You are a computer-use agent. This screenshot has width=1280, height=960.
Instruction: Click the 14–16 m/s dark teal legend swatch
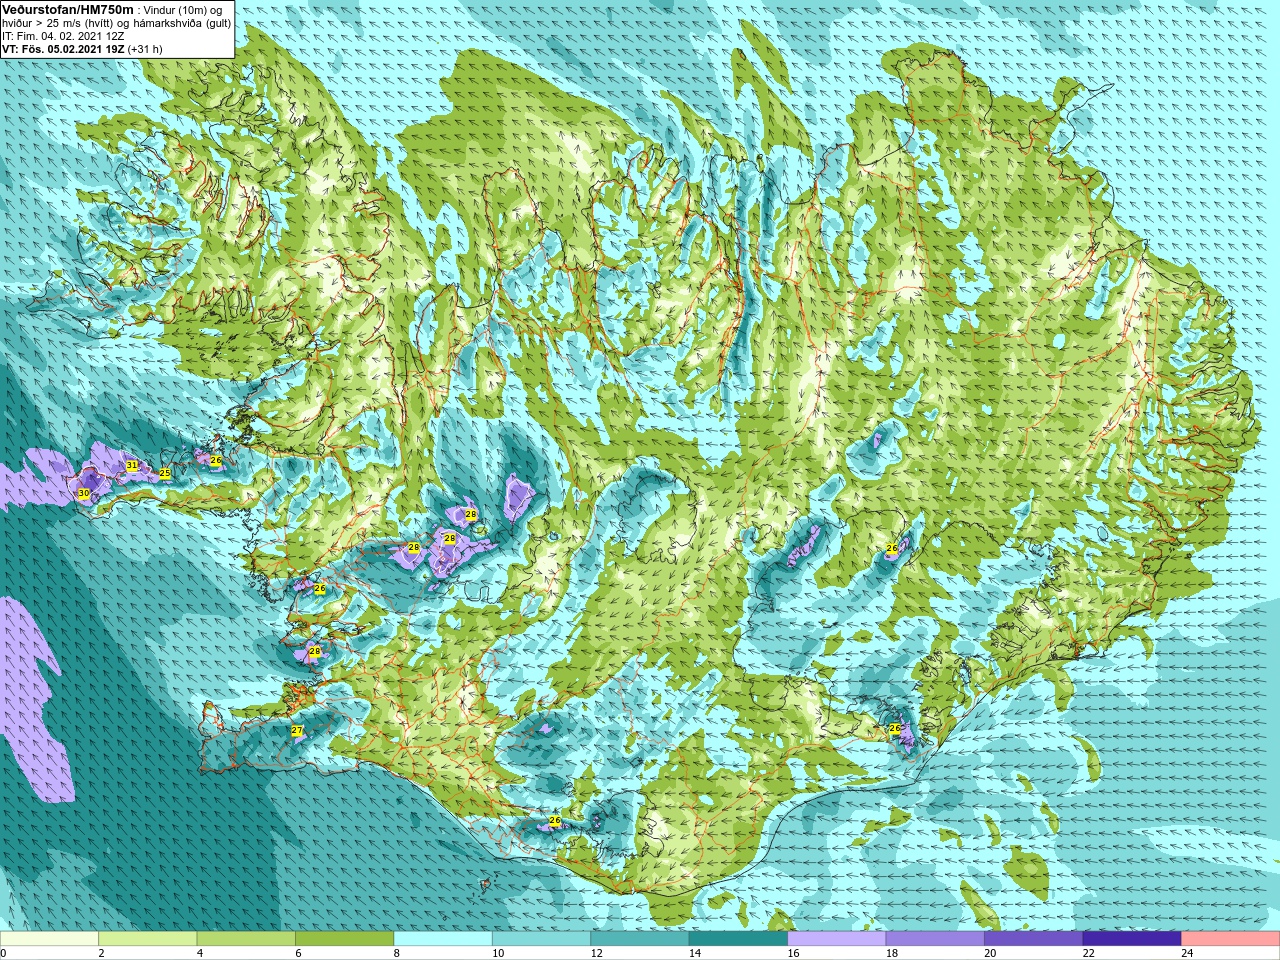click(738, 939)
